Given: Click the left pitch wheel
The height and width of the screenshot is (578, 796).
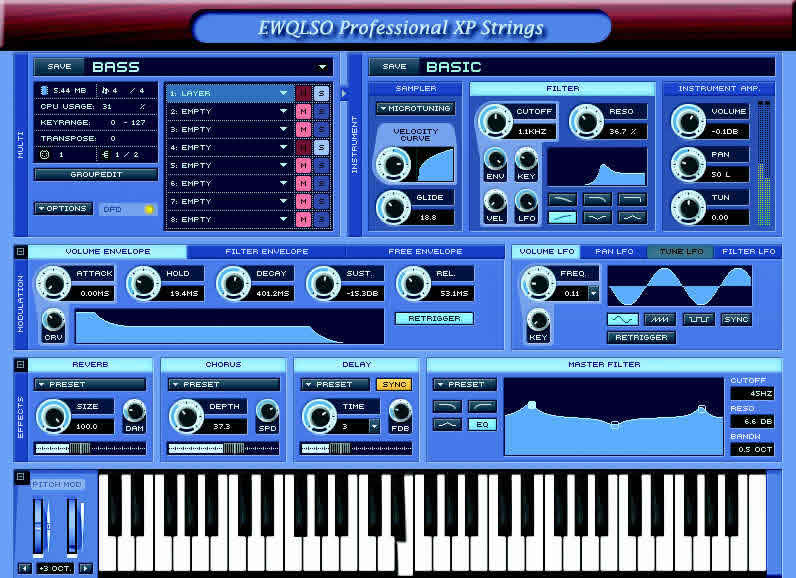Looking at the screenshot, I should [39, 526].
